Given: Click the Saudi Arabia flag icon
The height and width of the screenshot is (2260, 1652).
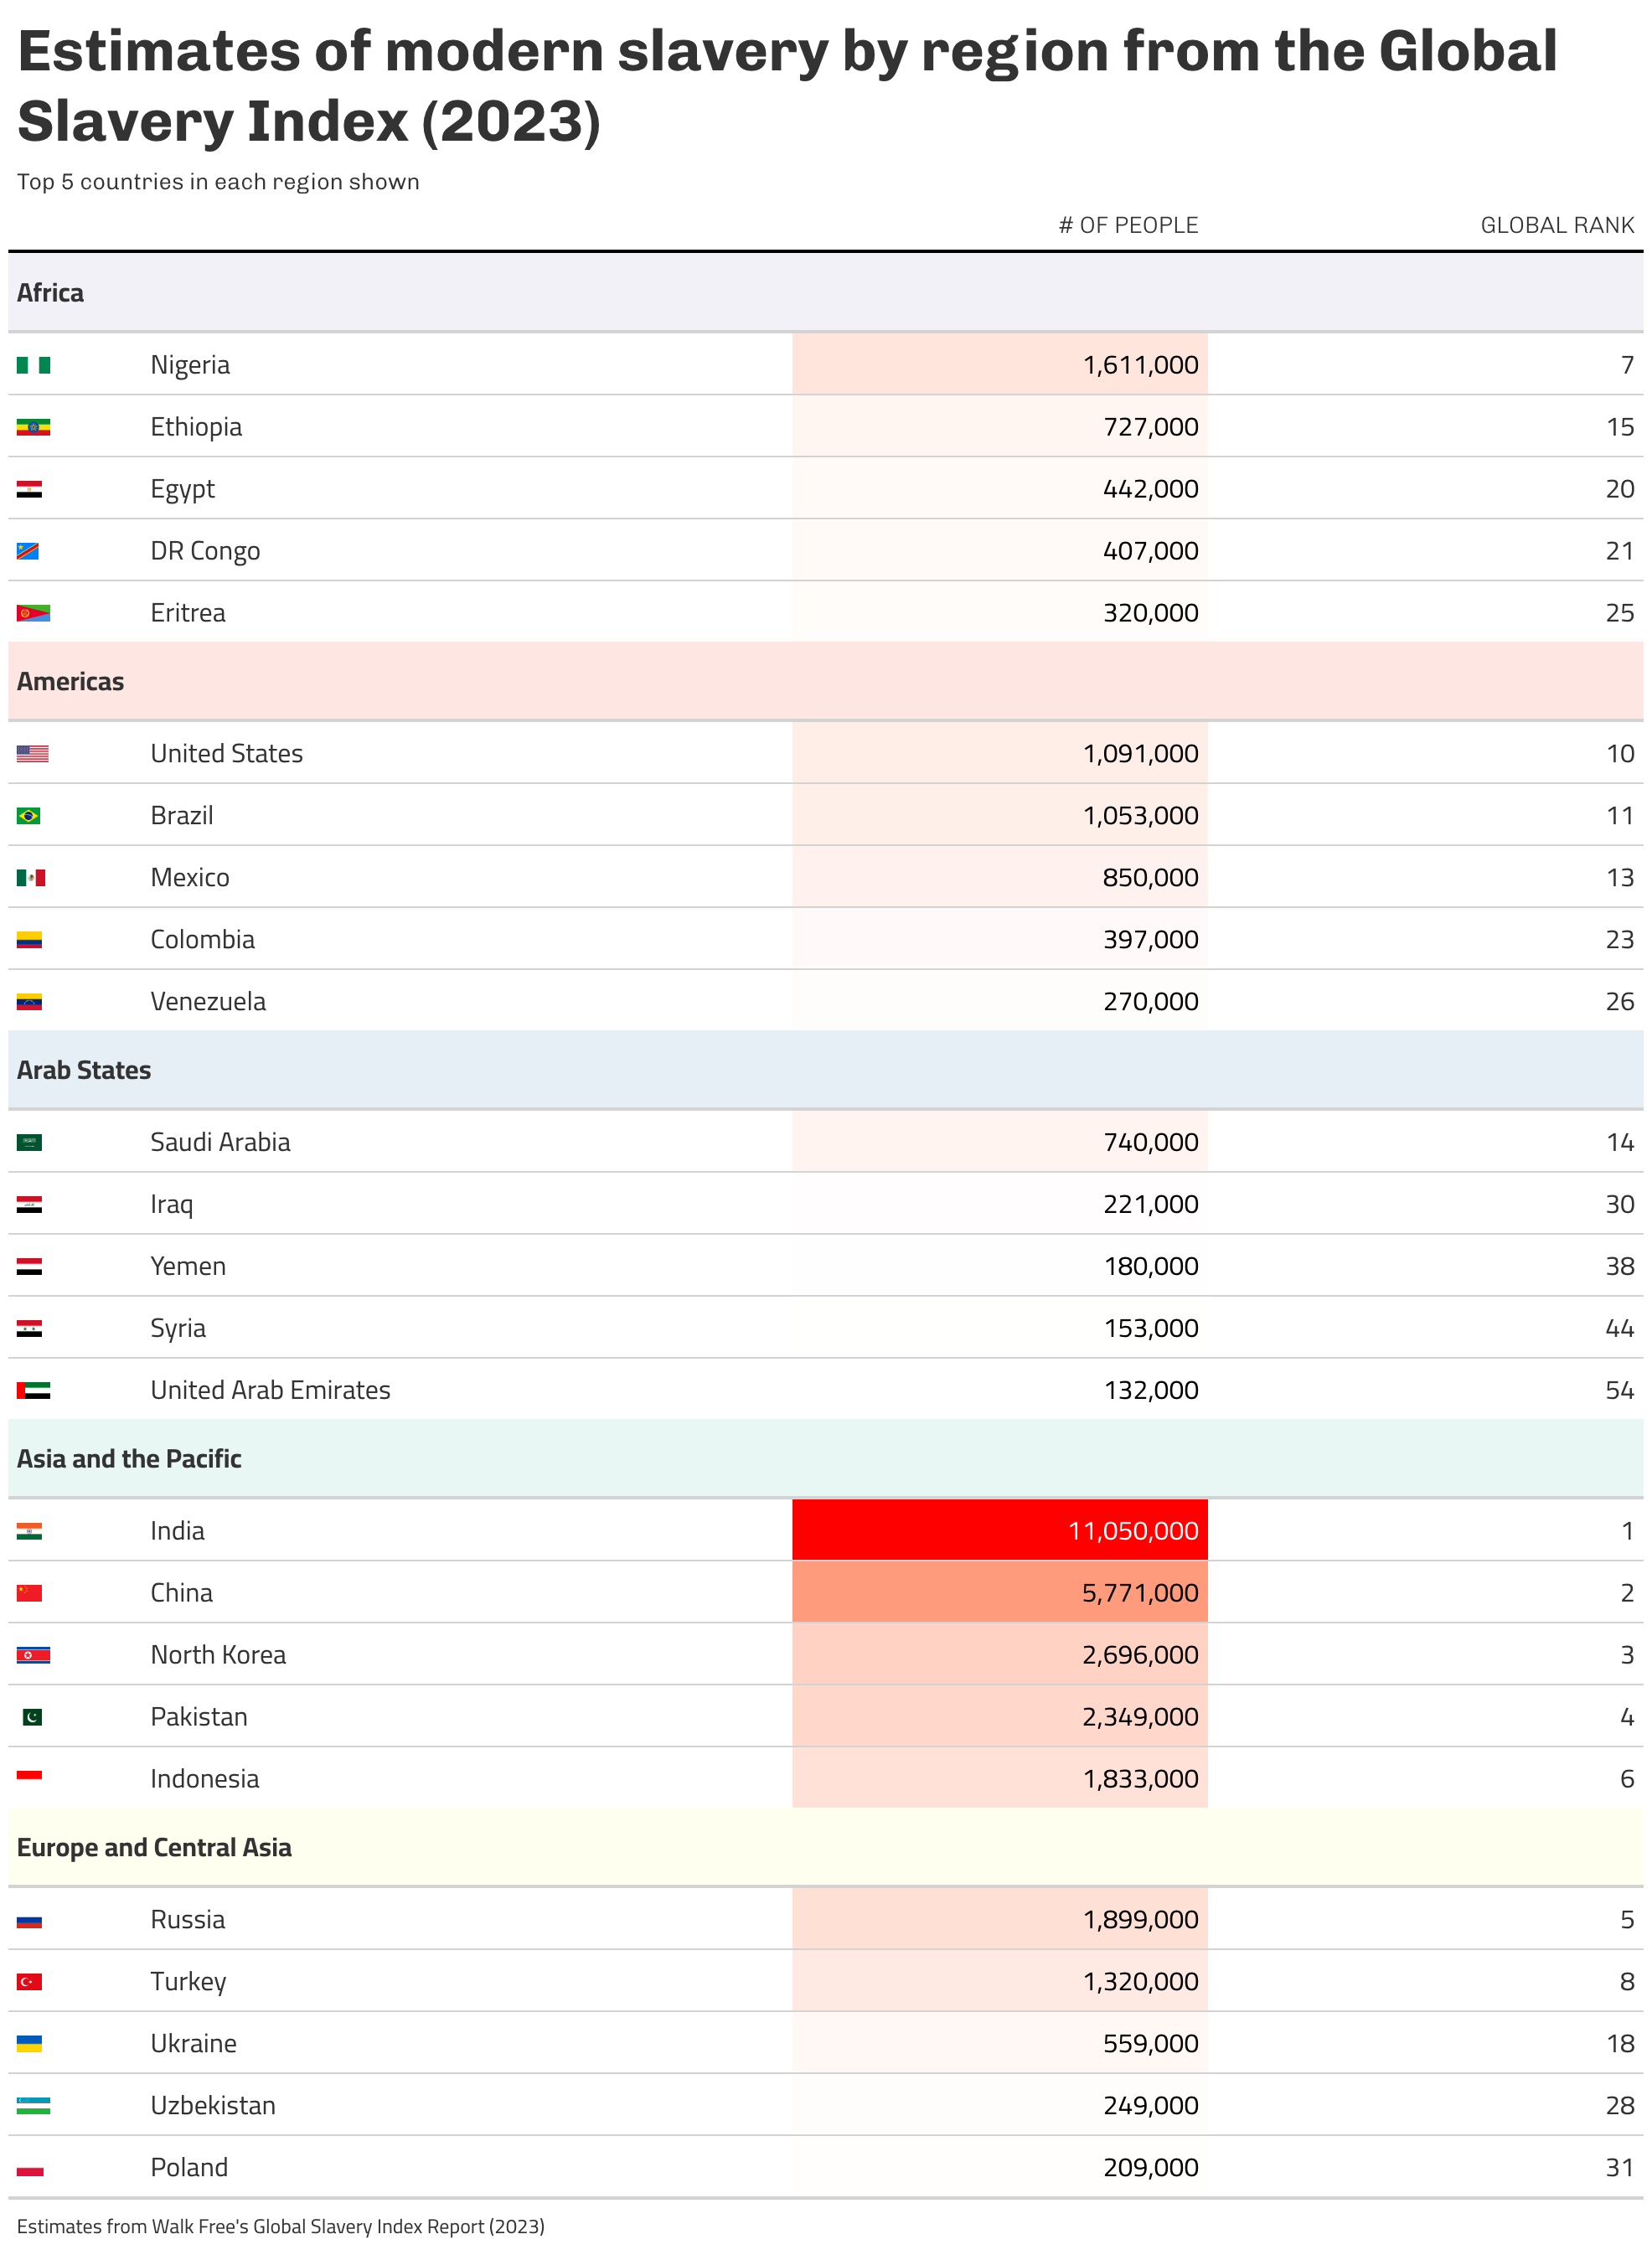Looking at the screenshot, I should pos(29,1142).
